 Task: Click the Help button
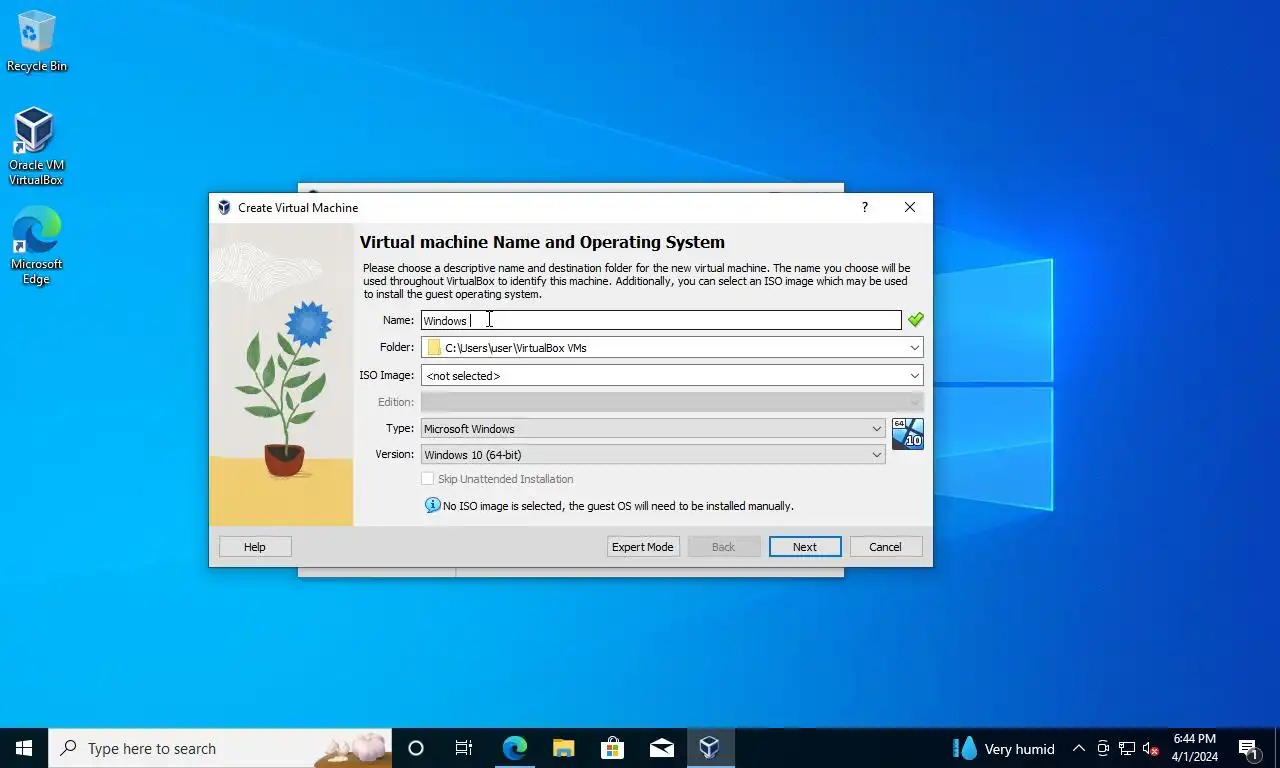coord(255,547)
